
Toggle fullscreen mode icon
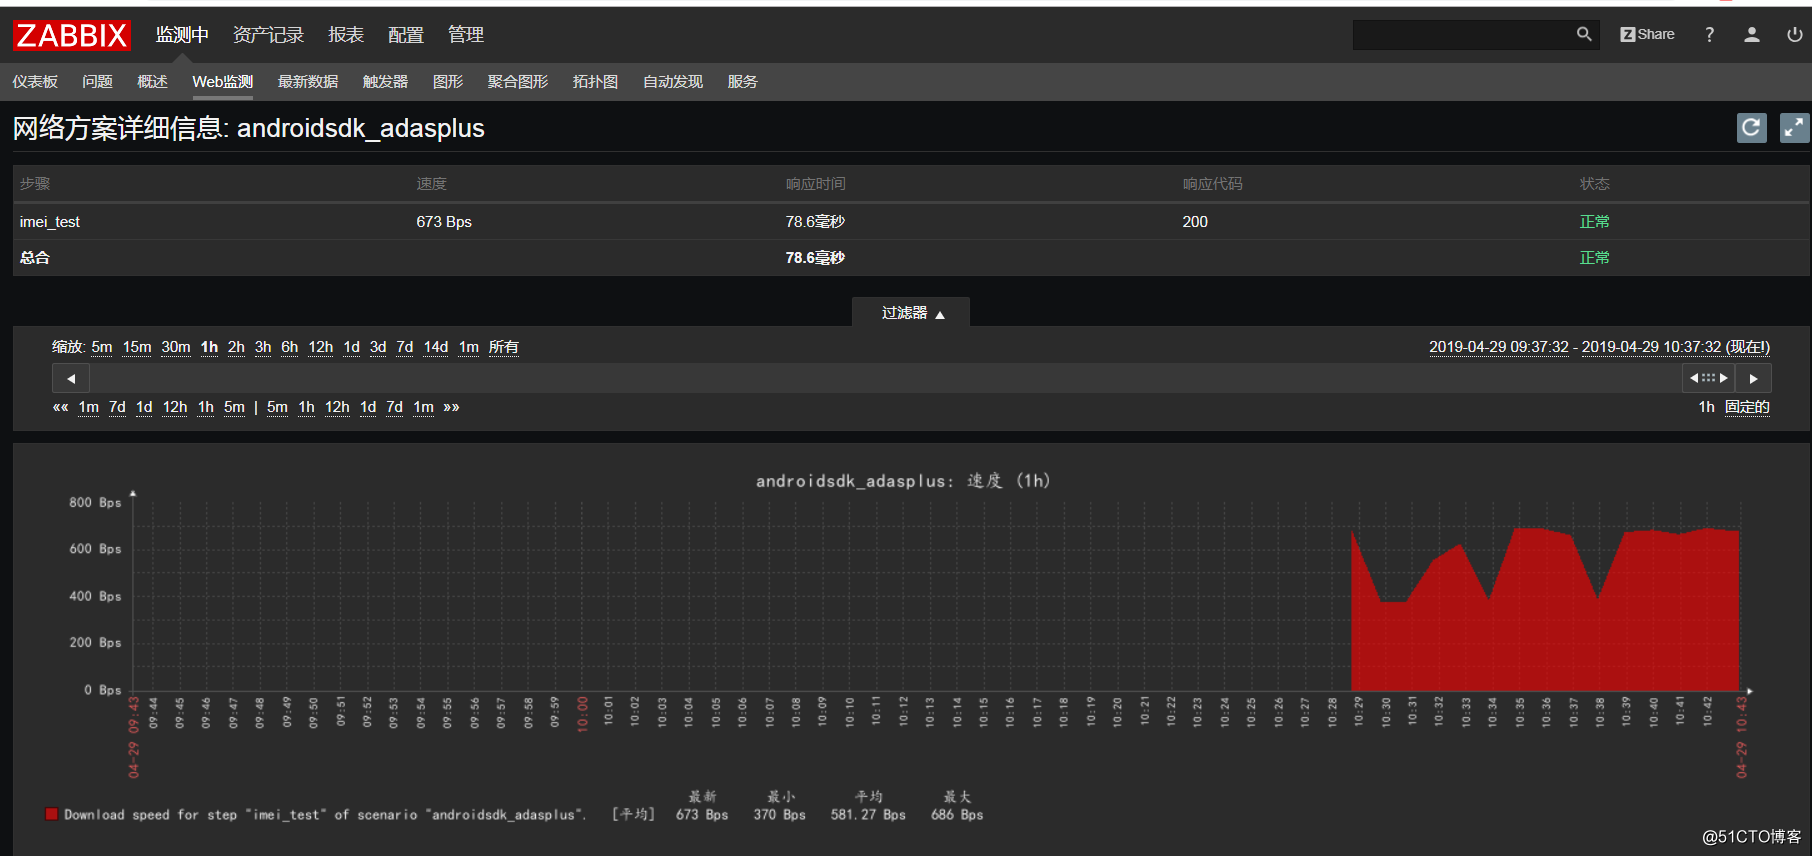[x=1794, y=128]
